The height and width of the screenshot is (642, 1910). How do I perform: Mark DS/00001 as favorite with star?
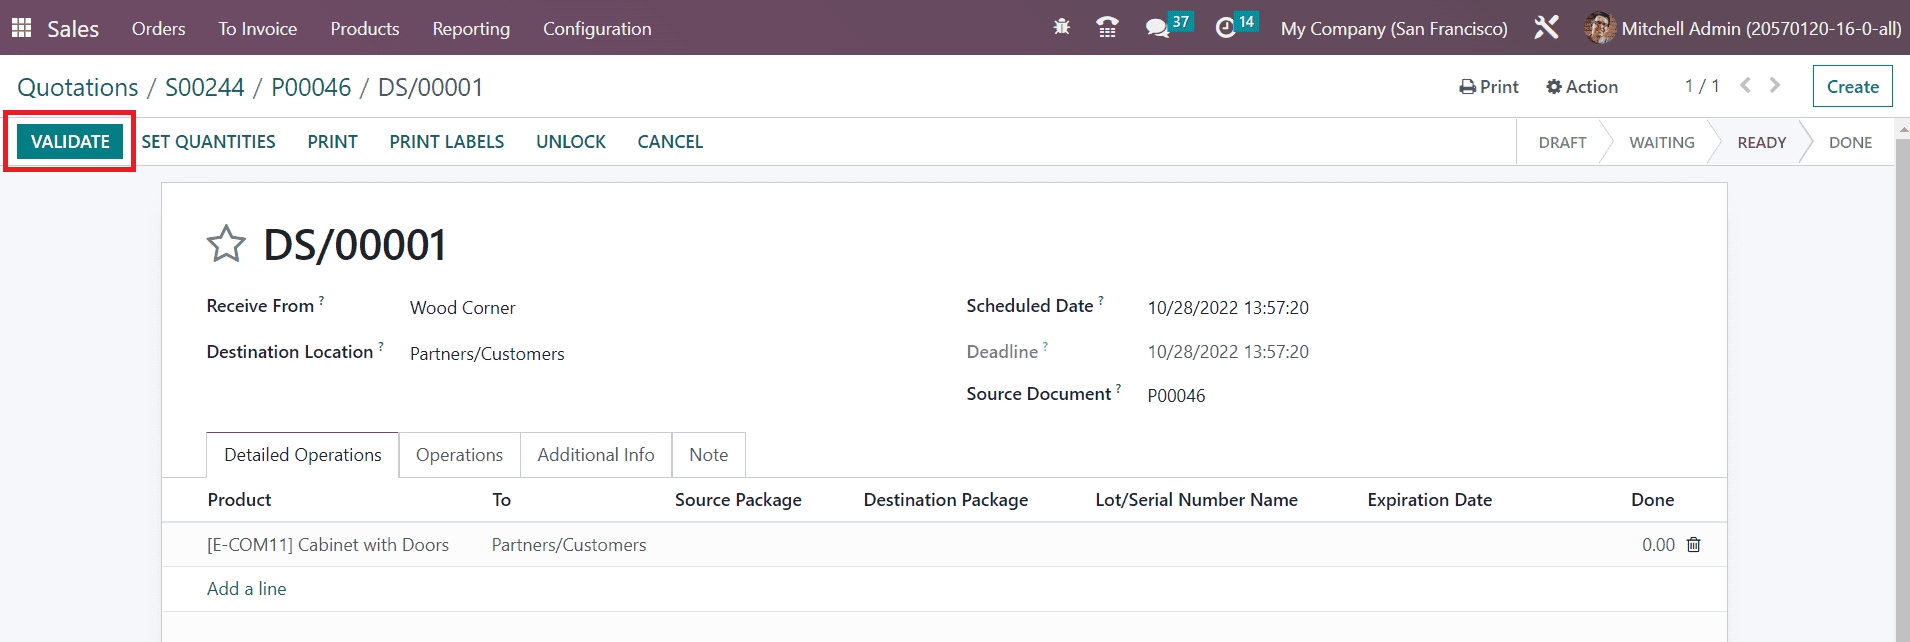(226, 244)
